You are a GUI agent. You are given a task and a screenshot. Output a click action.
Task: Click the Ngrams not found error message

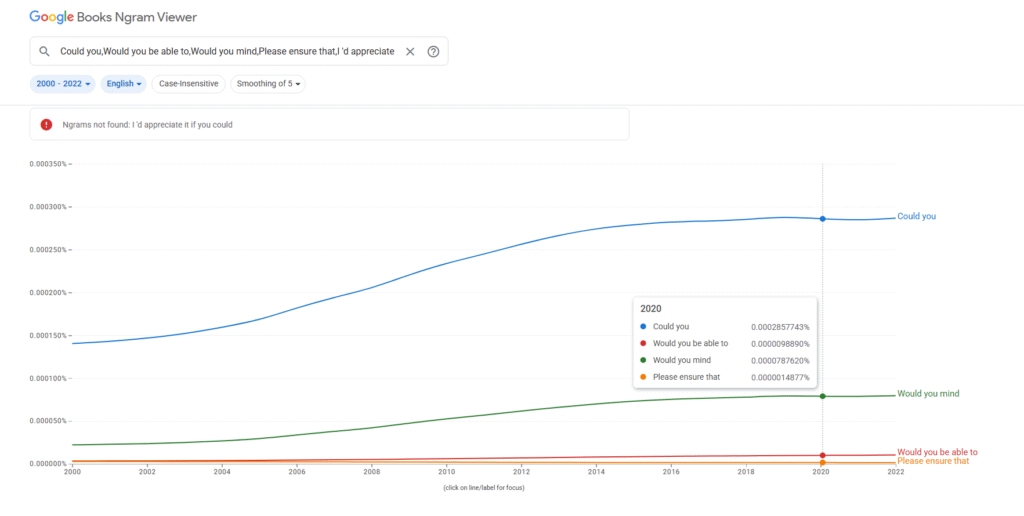tap(147, 124)
